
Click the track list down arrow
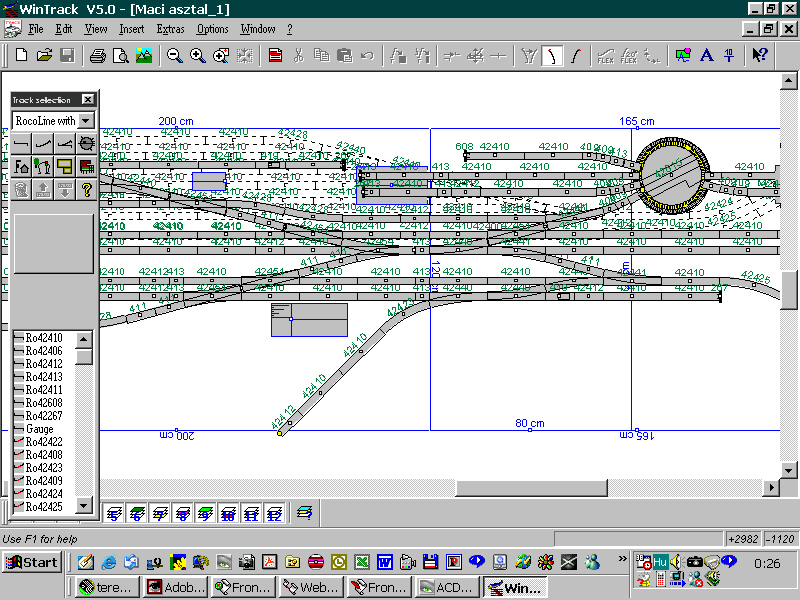click(84, 505)
